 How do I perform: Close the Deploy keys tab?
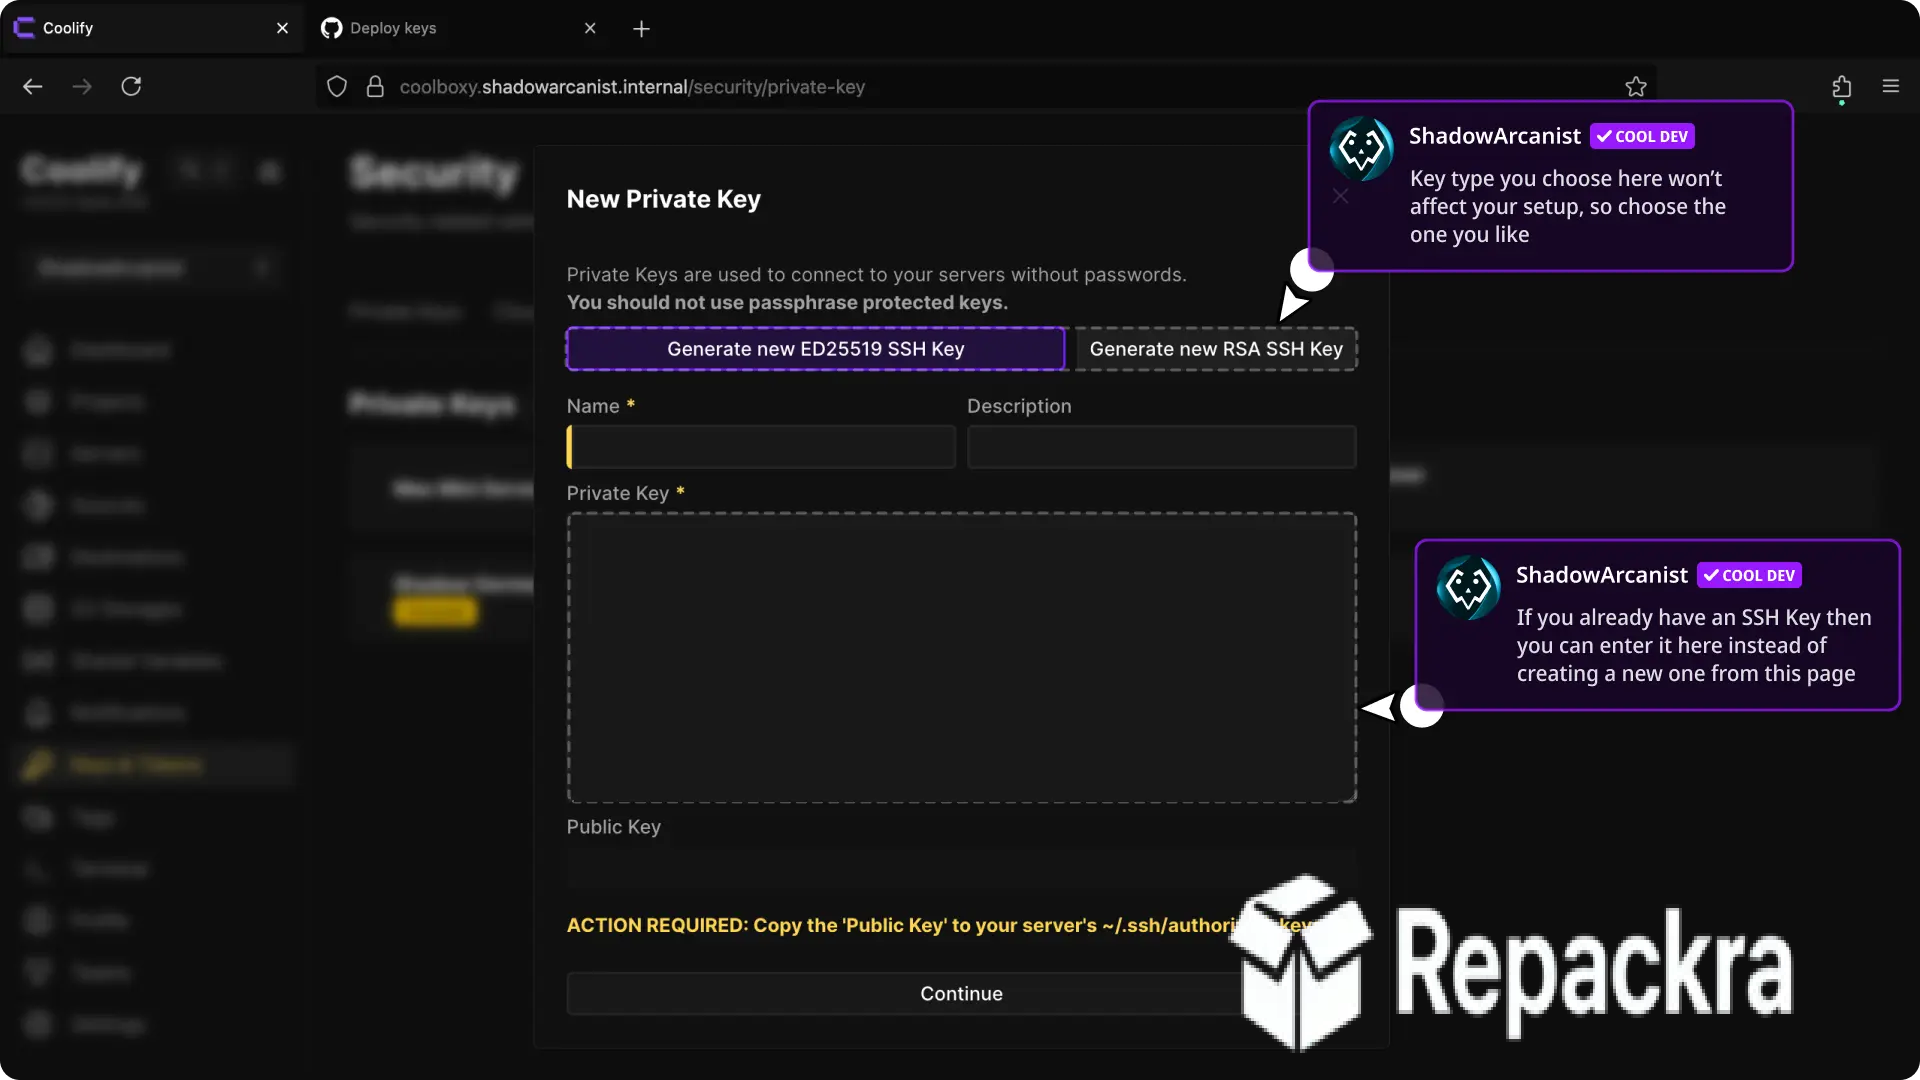point(590,28)
